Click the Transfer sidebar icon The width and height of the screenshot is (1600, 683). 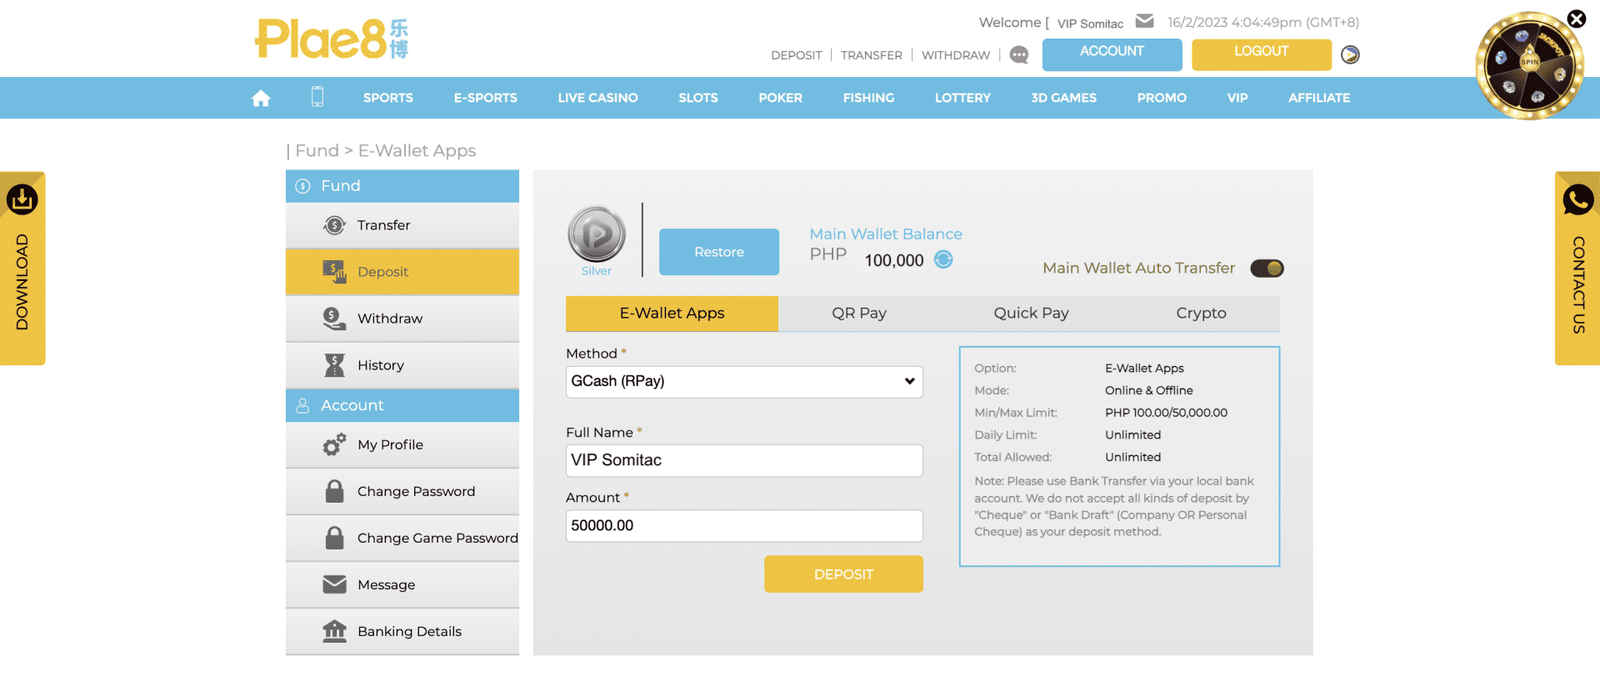335,225
